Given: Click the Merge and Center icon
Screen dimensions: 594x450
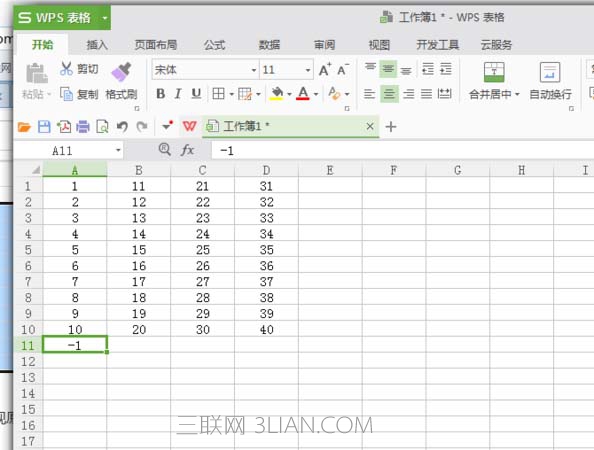Looking at the screenshot, I should pyautogui.click(x=494, y=72).
